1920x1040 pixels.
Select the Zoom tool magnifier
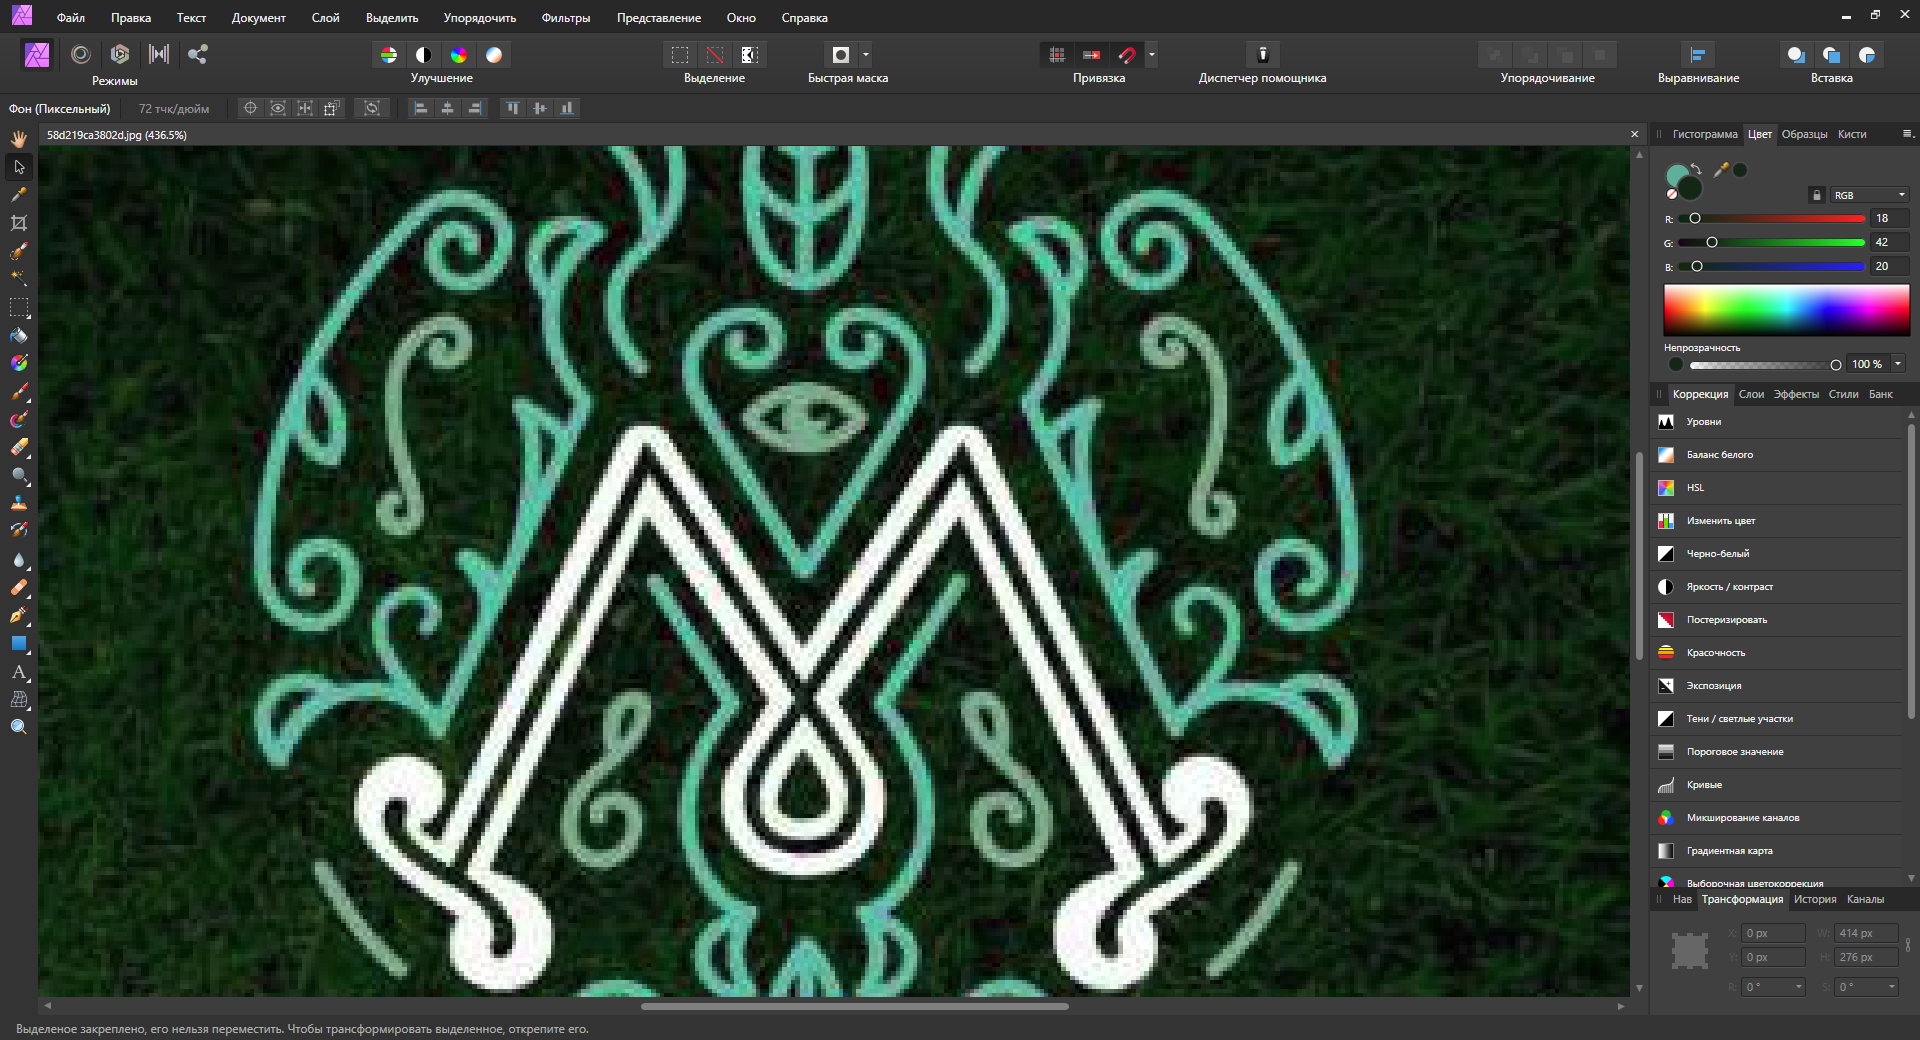click(x=19, y=727)
